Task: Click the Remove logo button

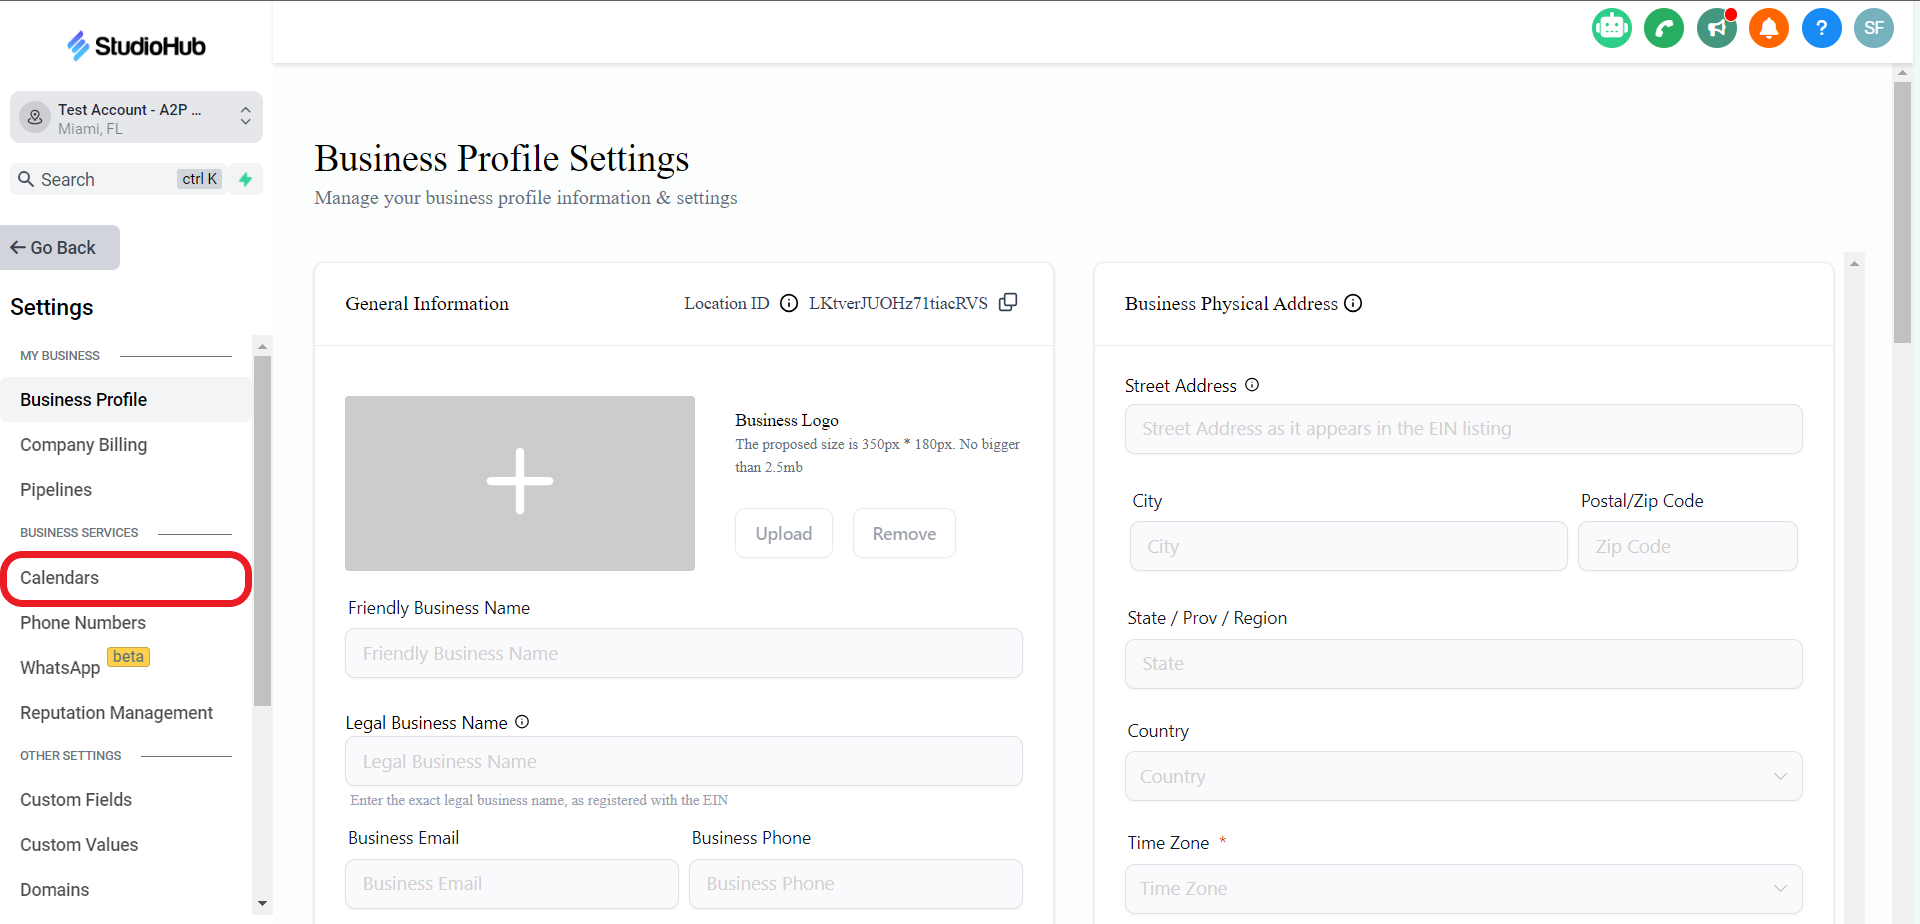Action: (904, 533)
